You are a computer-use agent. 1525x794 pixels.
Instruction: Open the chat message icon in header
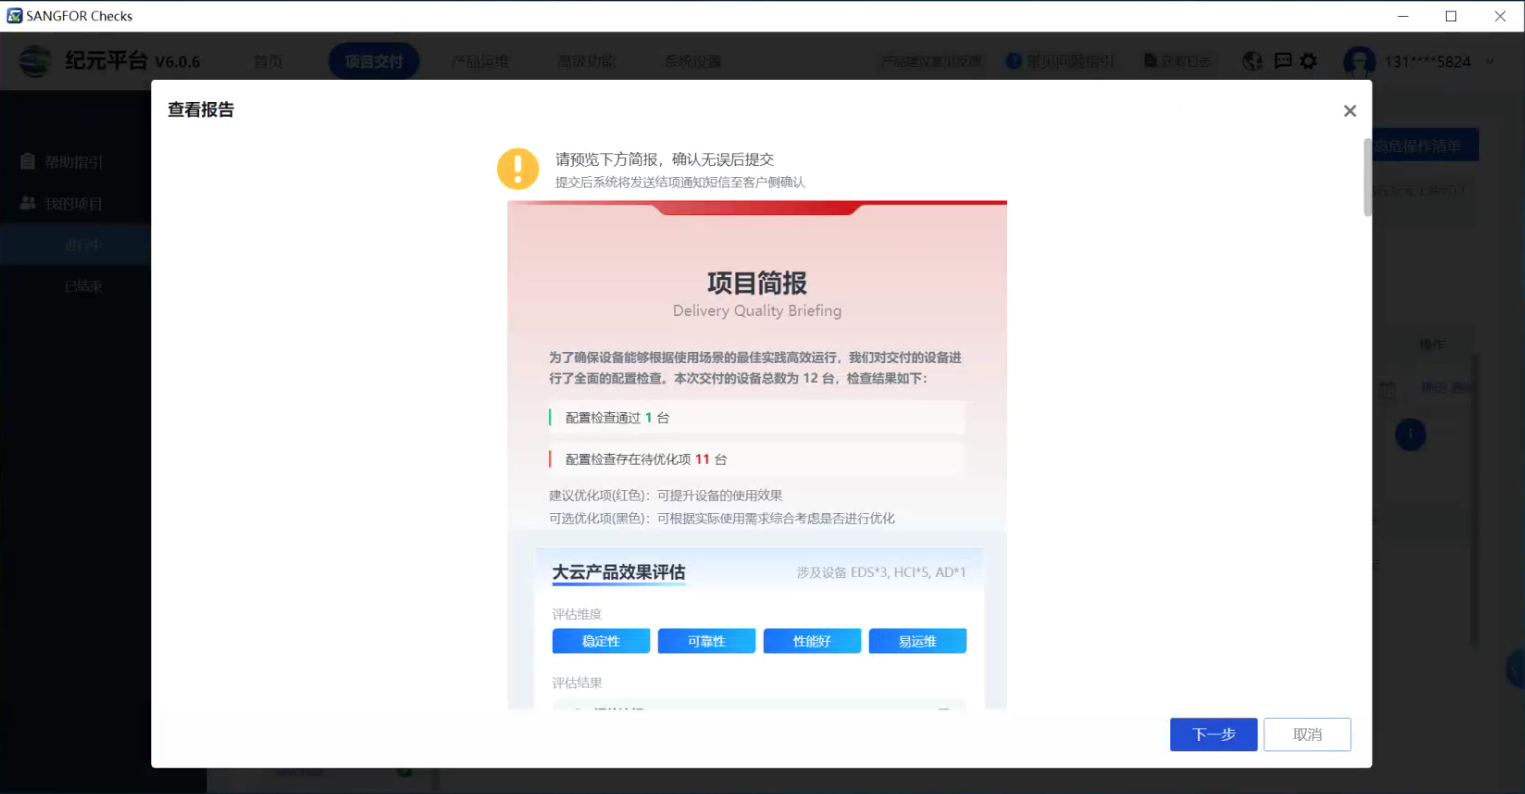tap(1283, 62)
